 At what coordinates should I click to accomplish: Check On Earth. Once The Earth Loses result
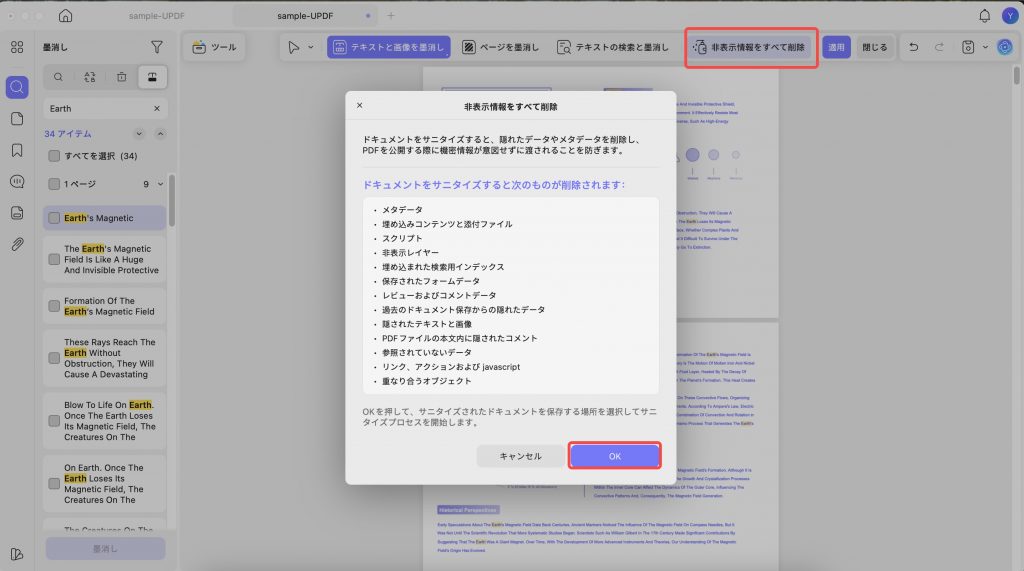pos(54,483)
